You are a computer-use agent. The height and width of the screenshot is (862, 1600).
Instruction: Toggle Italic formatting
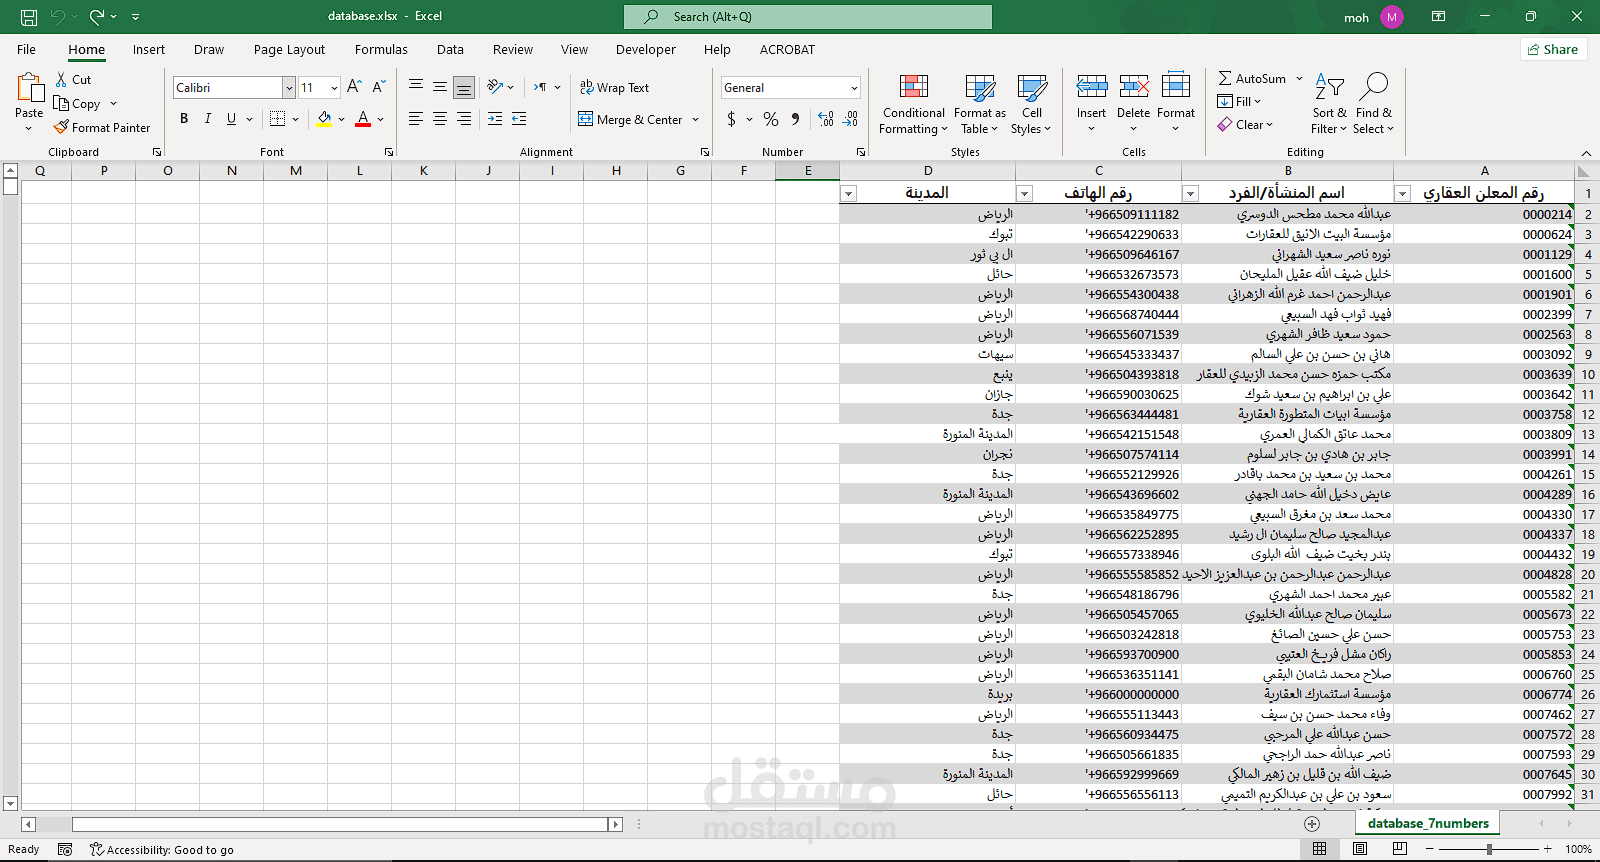pyautogui.click(x=208, y=119)
